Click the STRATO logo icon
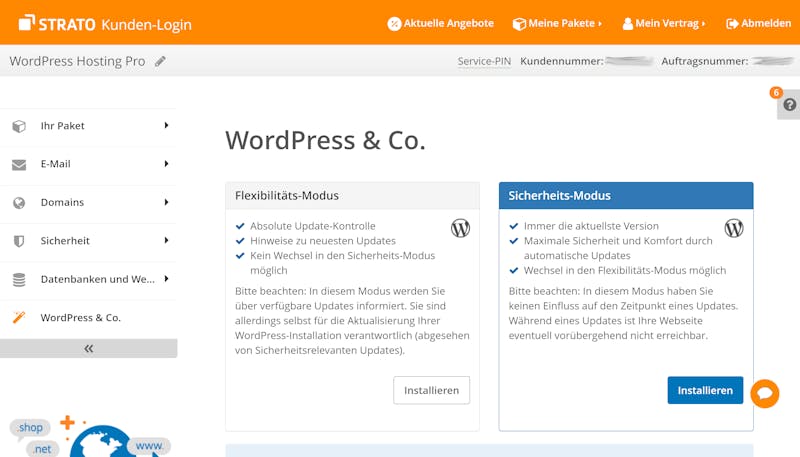The width and height of the screenshot is (800, 457). pyautogui.click(x=27, y=23)
